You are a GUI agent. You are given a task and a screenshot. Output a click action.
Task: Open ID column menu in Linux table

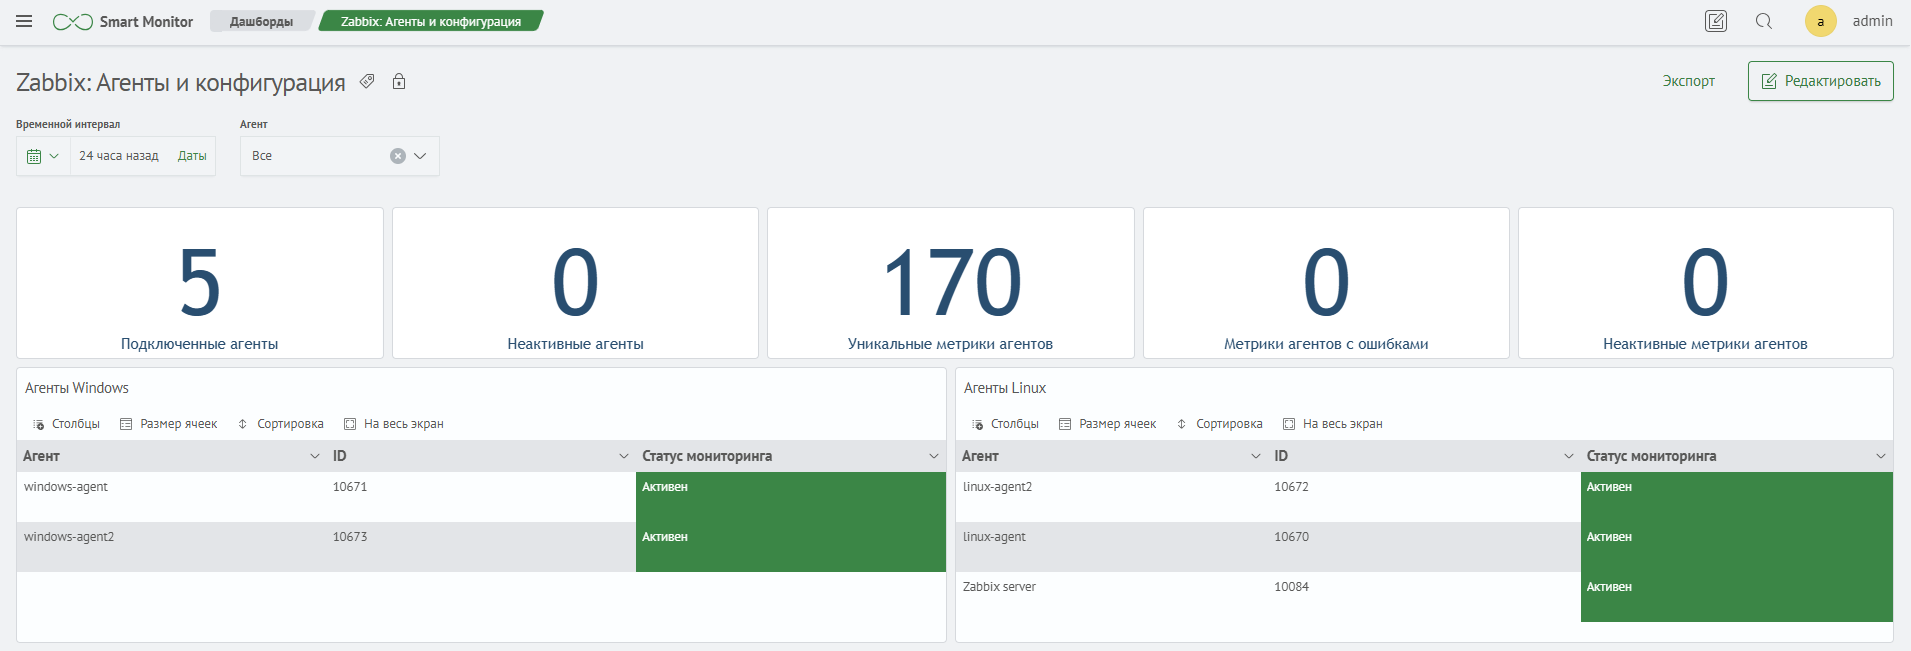click(1568, 456)
